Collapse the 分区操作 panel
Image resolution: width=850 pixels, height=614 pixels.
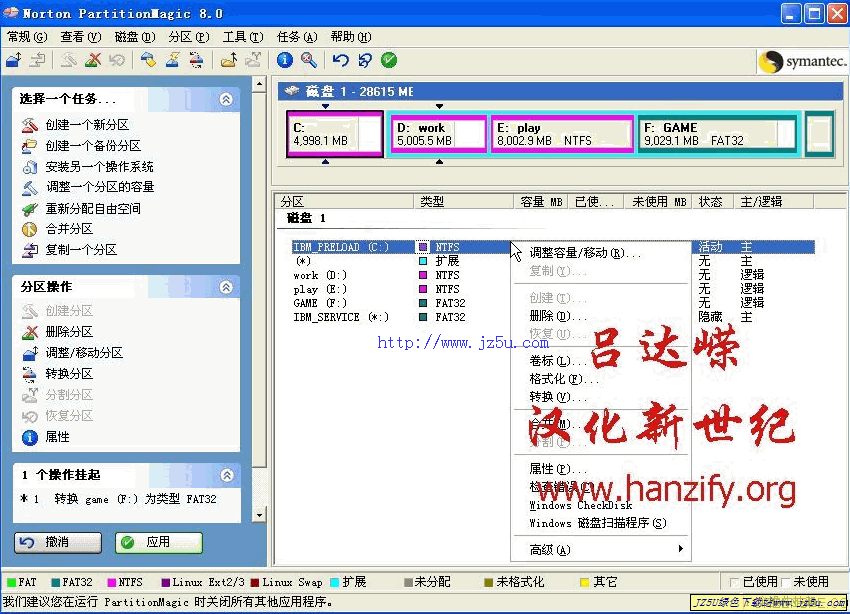pyautogui.click(x=227, y=287)
